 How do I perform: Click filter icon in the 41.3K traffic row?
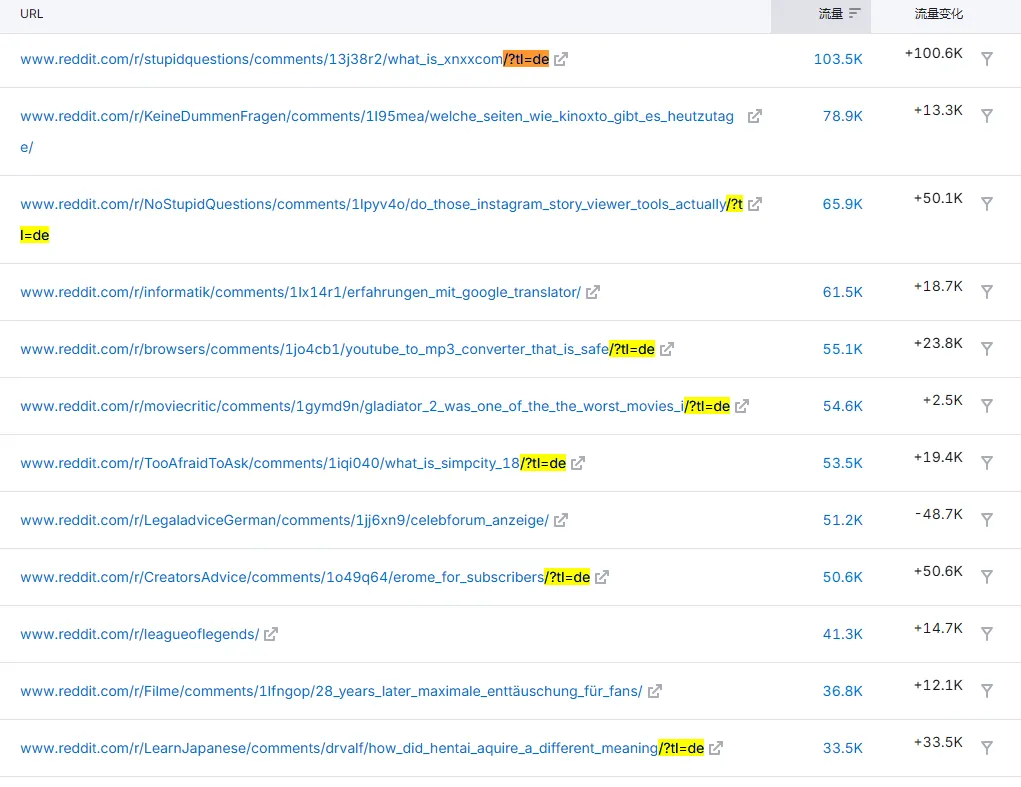(987, 633)
